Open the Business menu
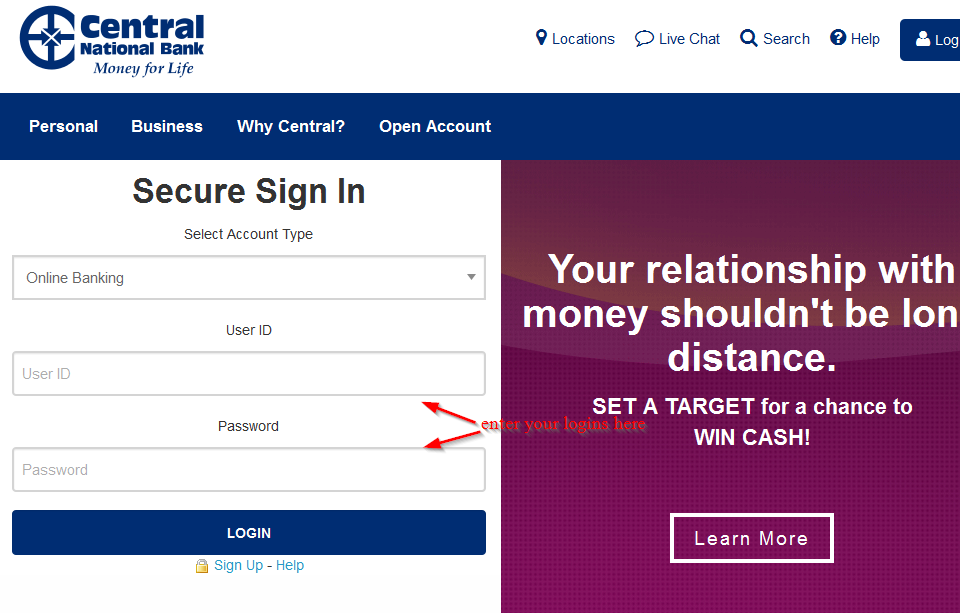The width and height of the screenshot is (960, 613). (167, 126)
